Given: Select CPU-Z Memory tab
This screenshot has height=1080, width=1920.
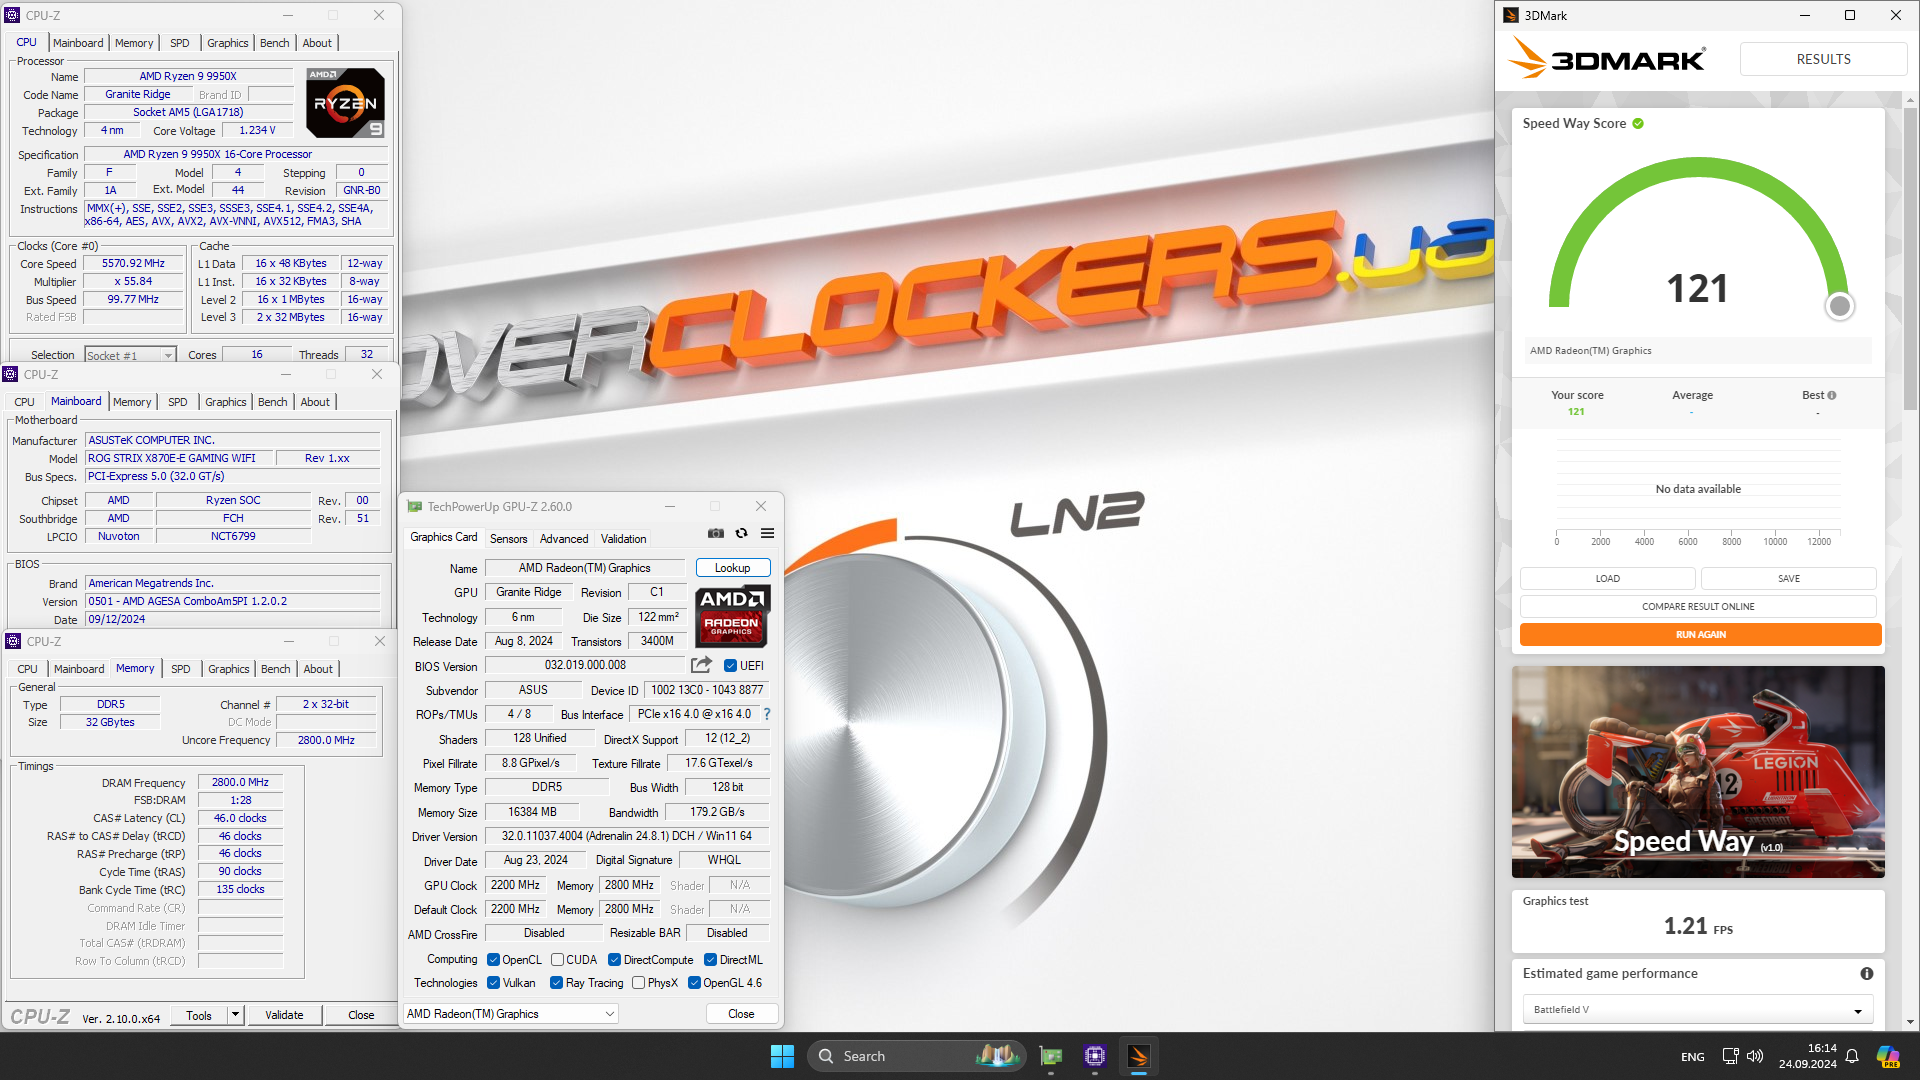Looking at the screenshot, I should point(133,669).
